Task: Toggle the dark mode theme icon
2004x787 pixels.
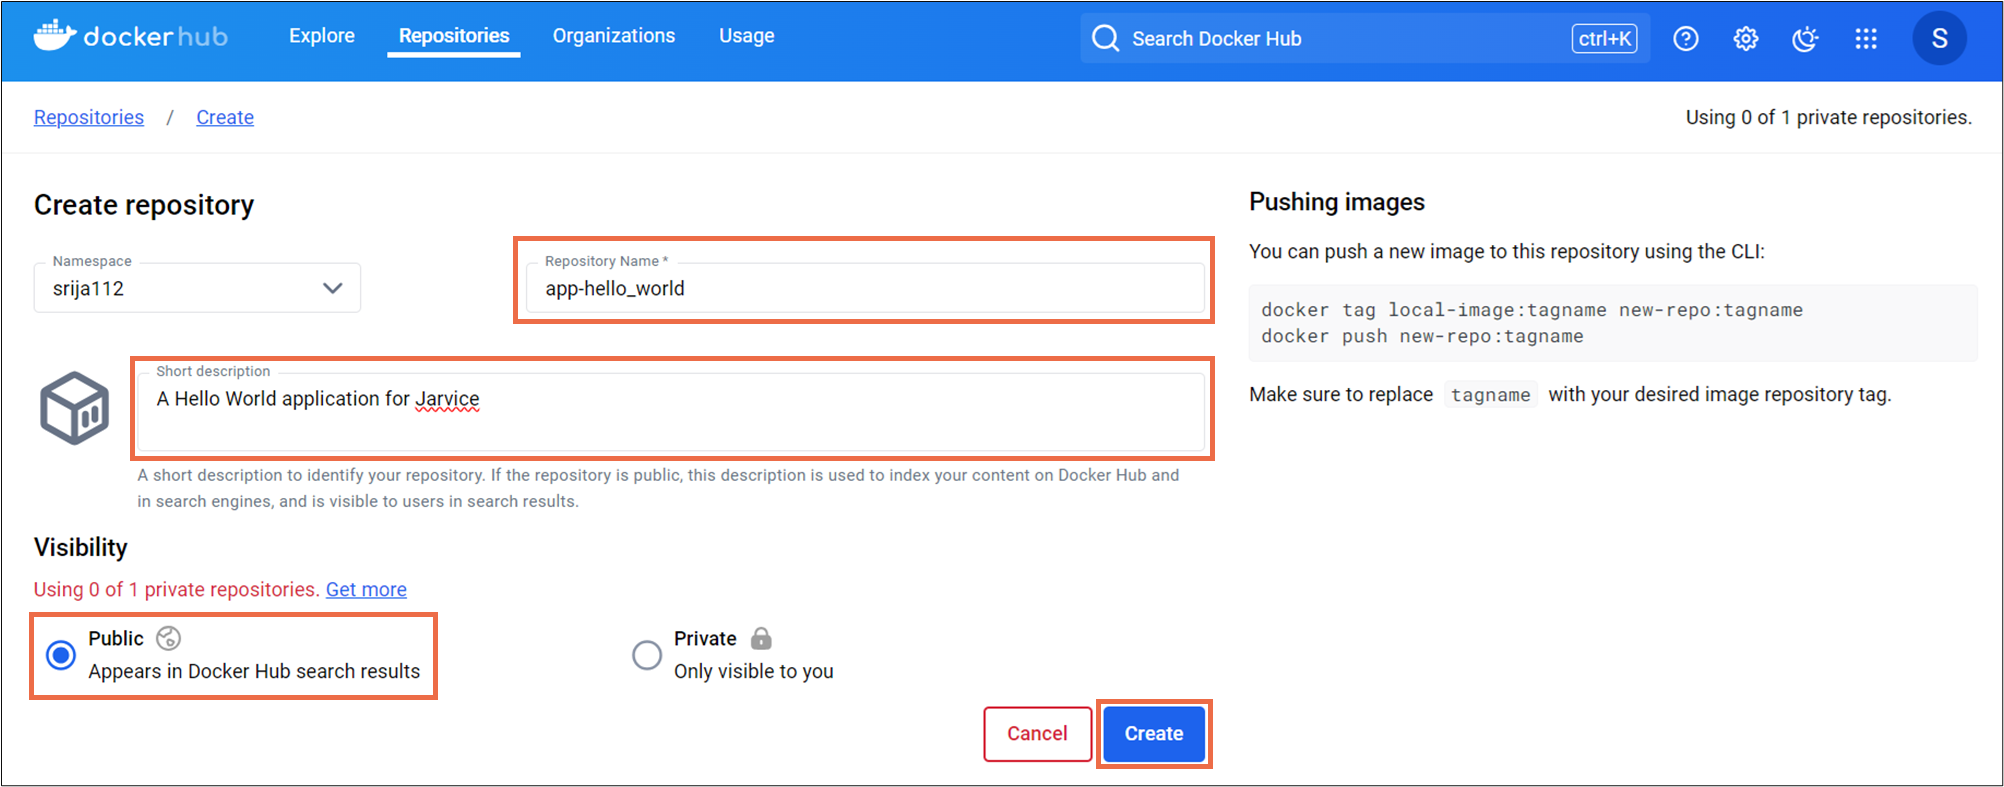Action: coord(1805,39)
